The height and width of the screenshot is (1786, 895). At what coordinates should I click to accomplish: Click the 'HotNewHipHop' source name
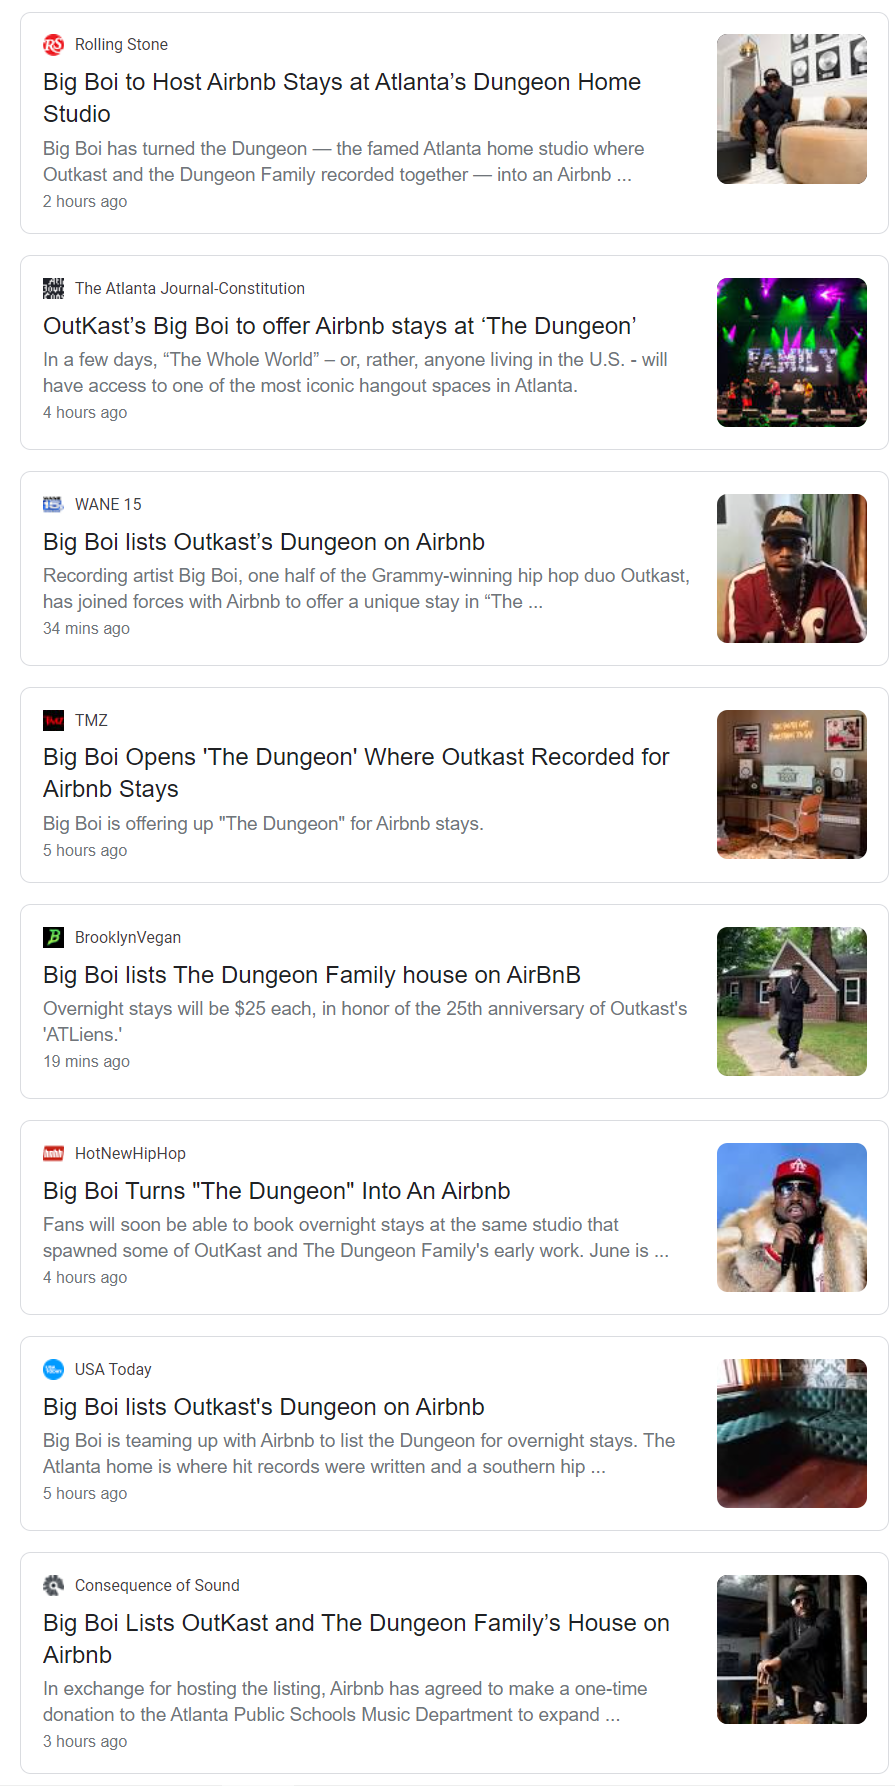(130, 1153)
